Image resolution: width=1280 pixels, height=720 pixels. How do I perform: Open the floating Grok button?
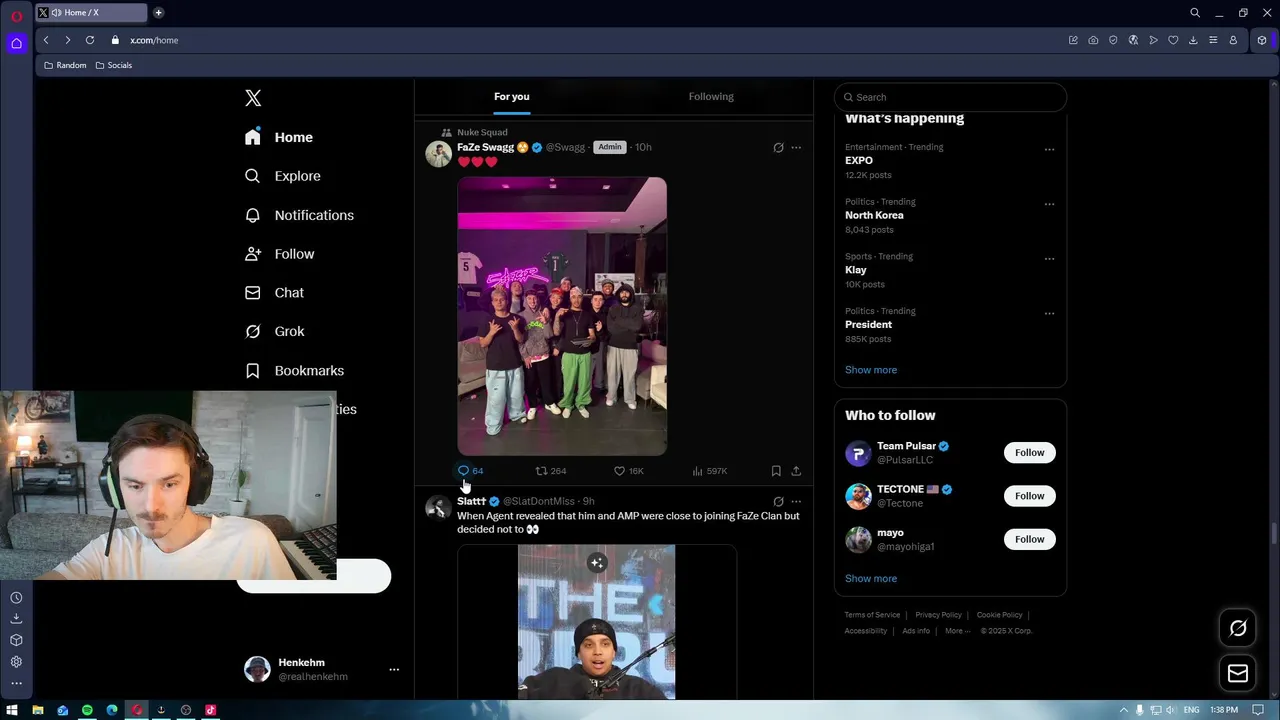coord(1238,628)
